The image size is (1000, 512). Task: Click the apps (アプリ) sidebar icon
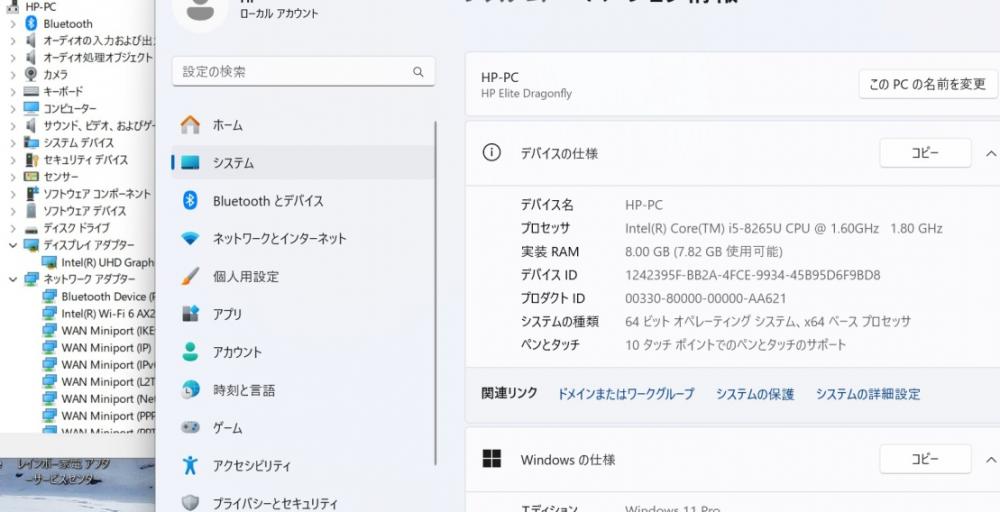[x=190, y=314]
